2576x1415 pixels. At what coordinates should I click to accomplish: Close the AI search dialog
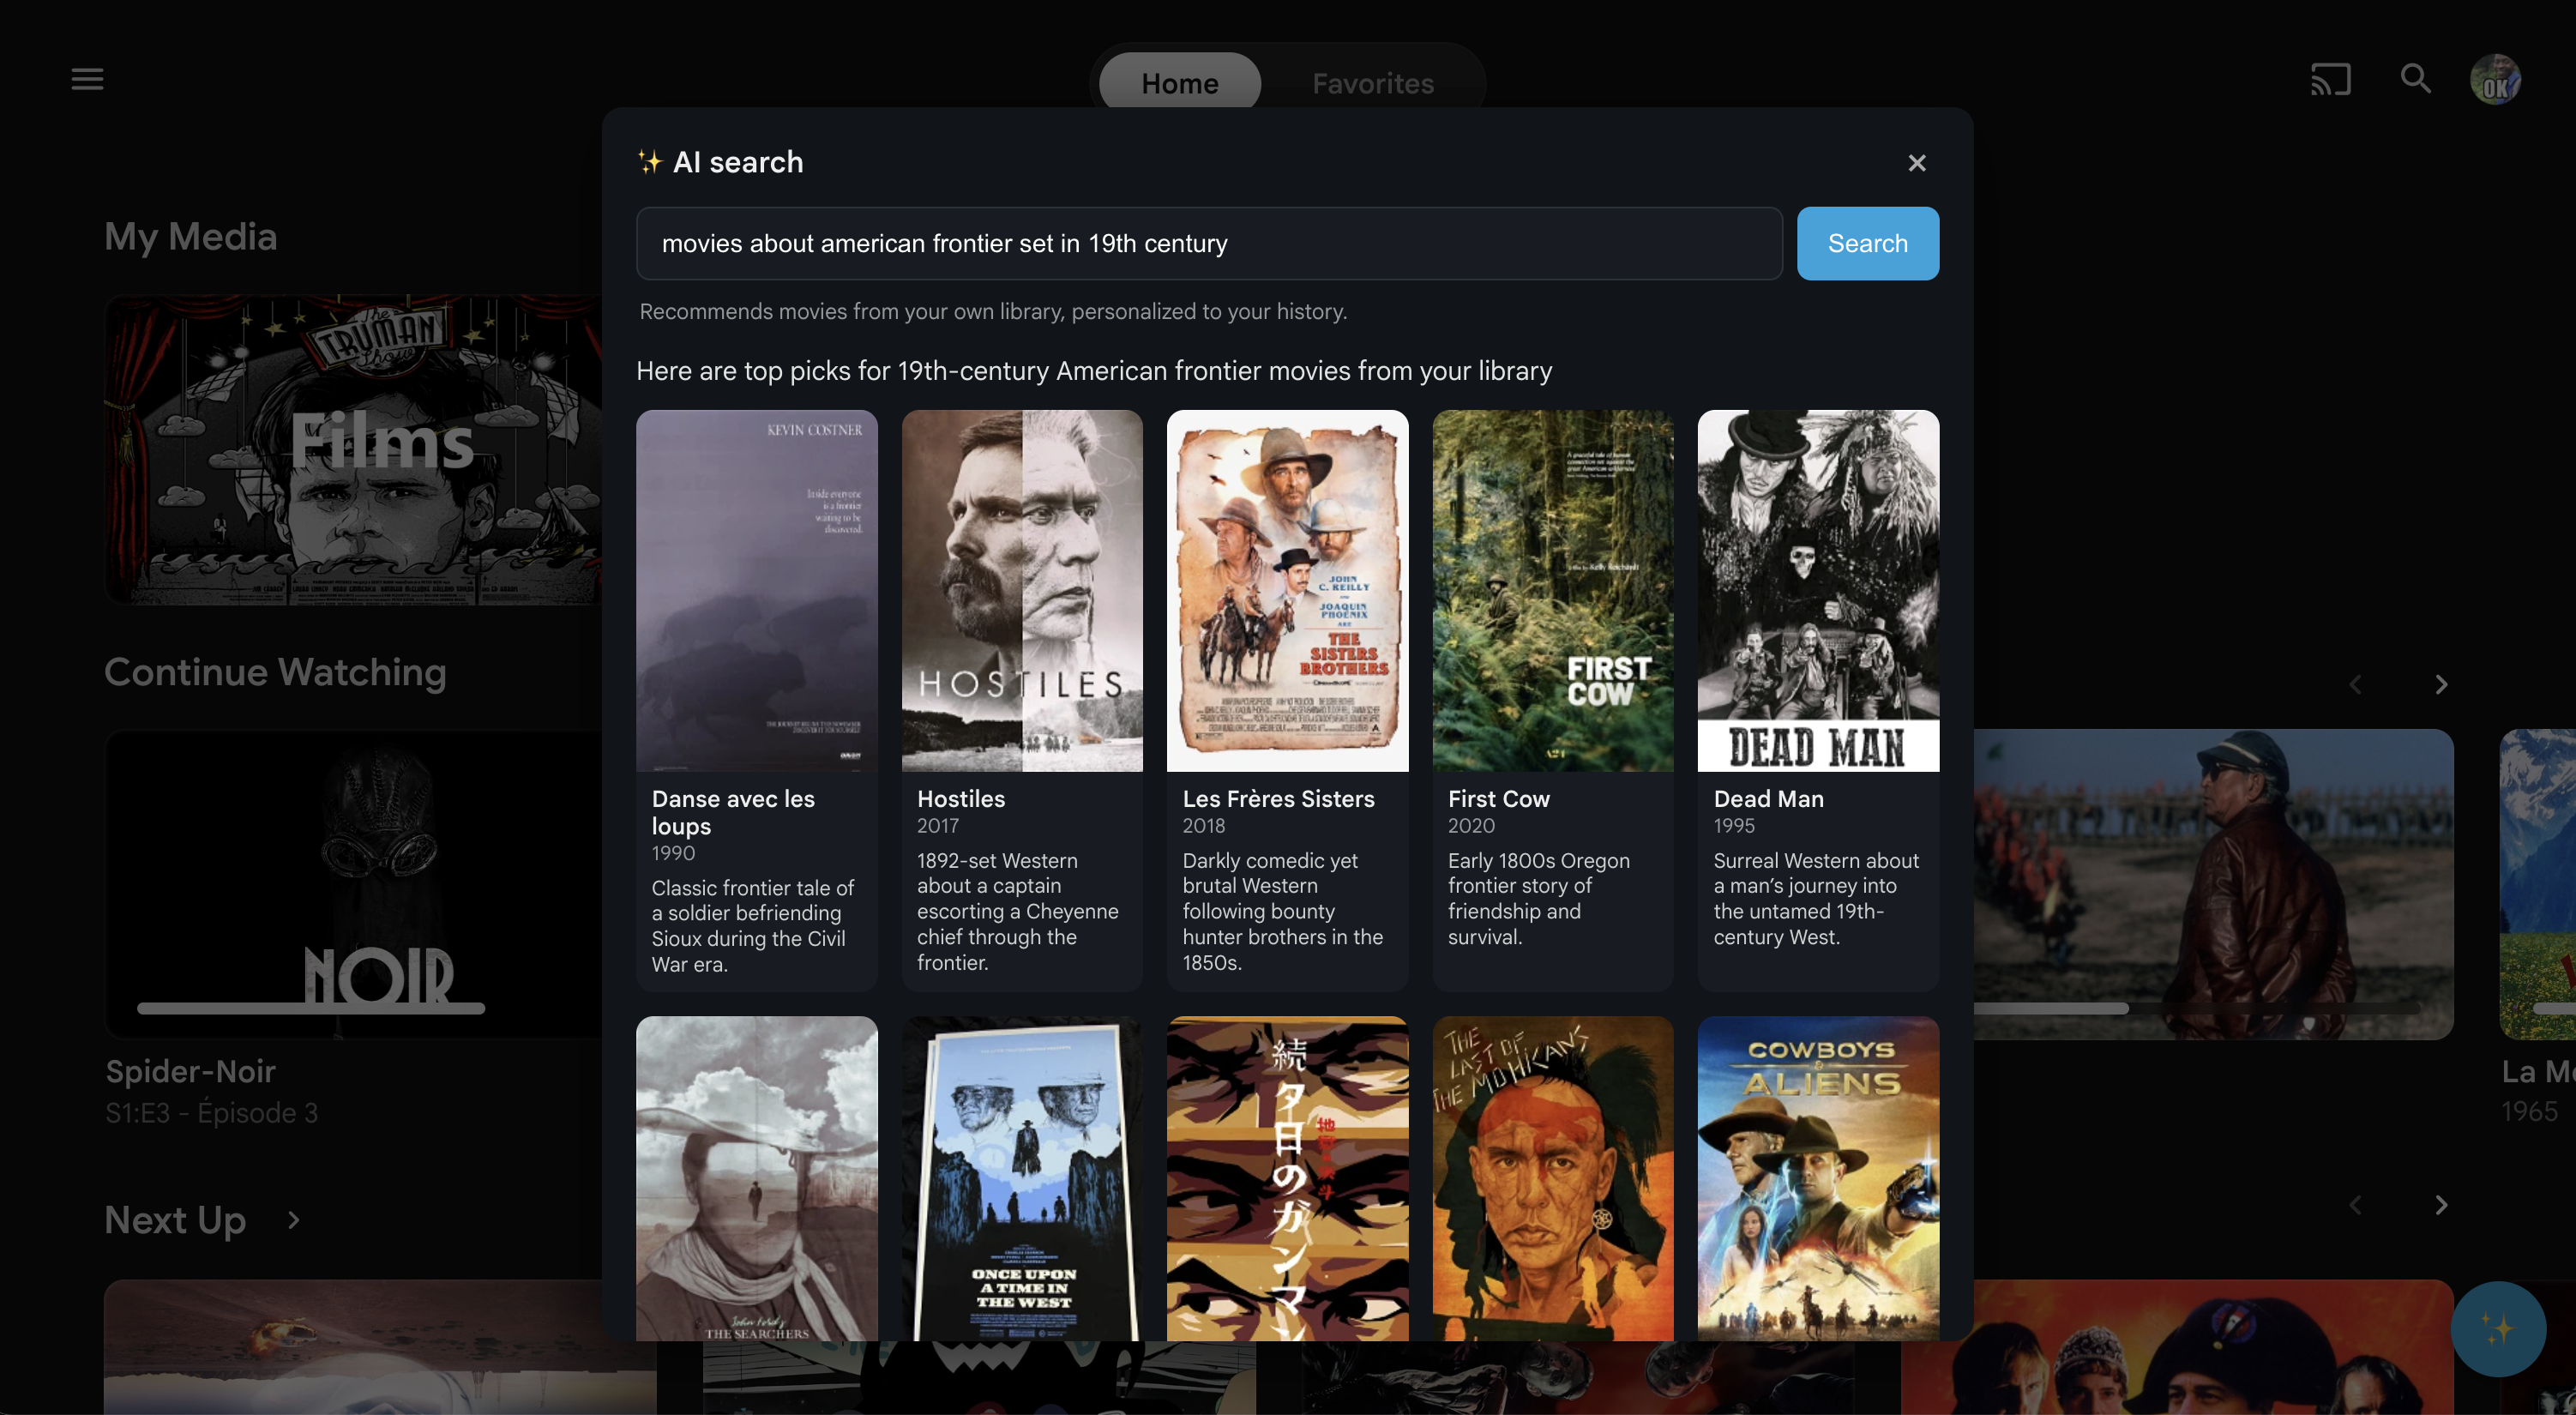[x=1916, y=163]
